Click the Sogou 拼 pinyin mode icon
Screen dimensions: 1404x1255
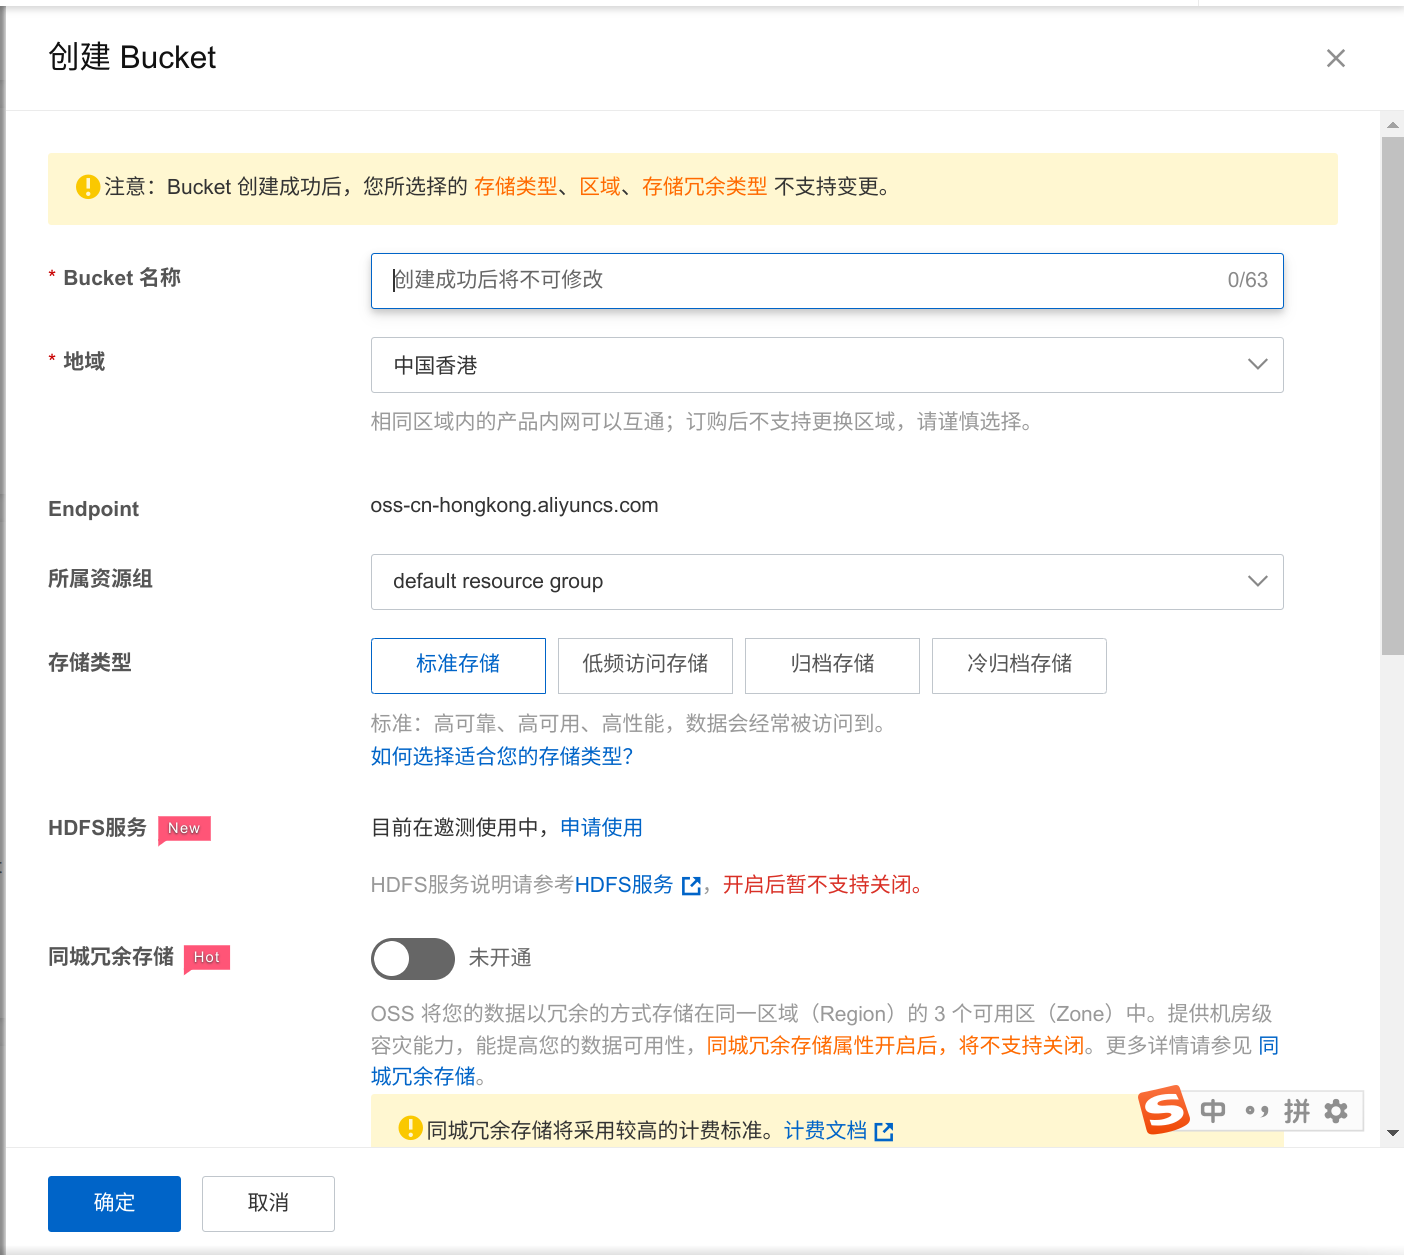pos(1297,1111)
